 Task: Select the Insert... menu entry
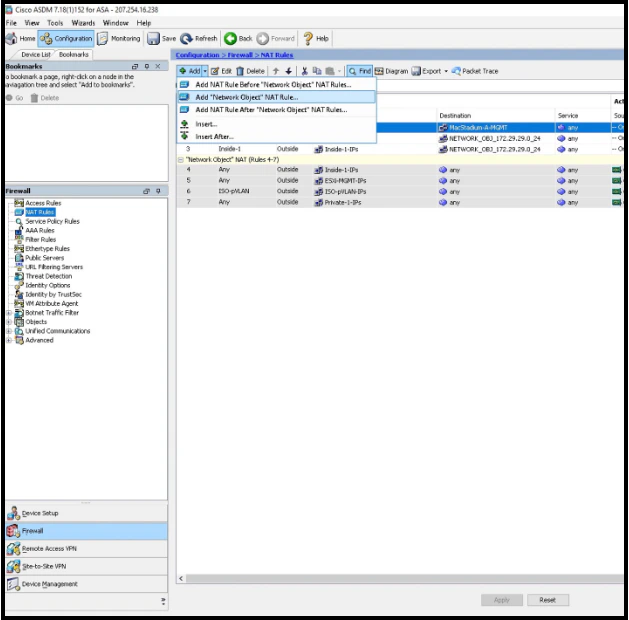point(276,124)
